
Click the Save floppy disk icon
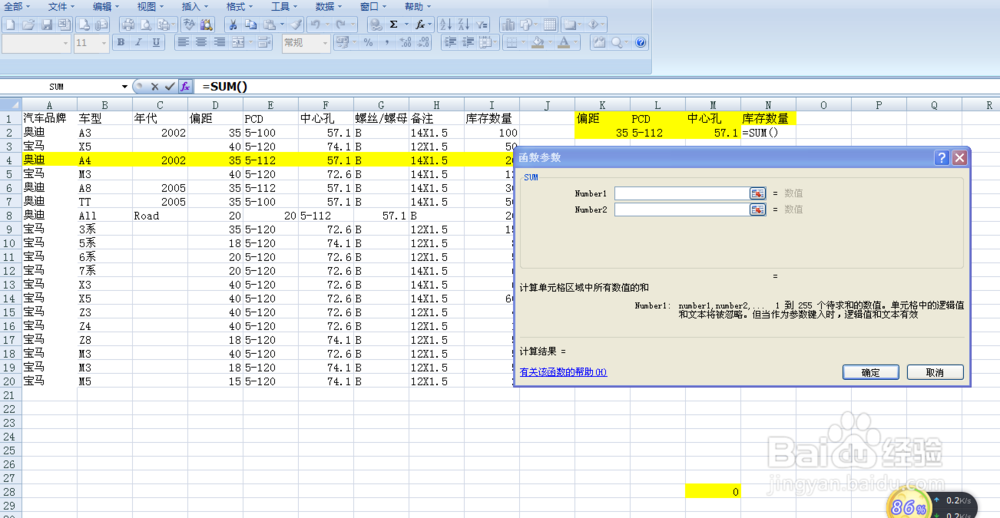(47, 25)
